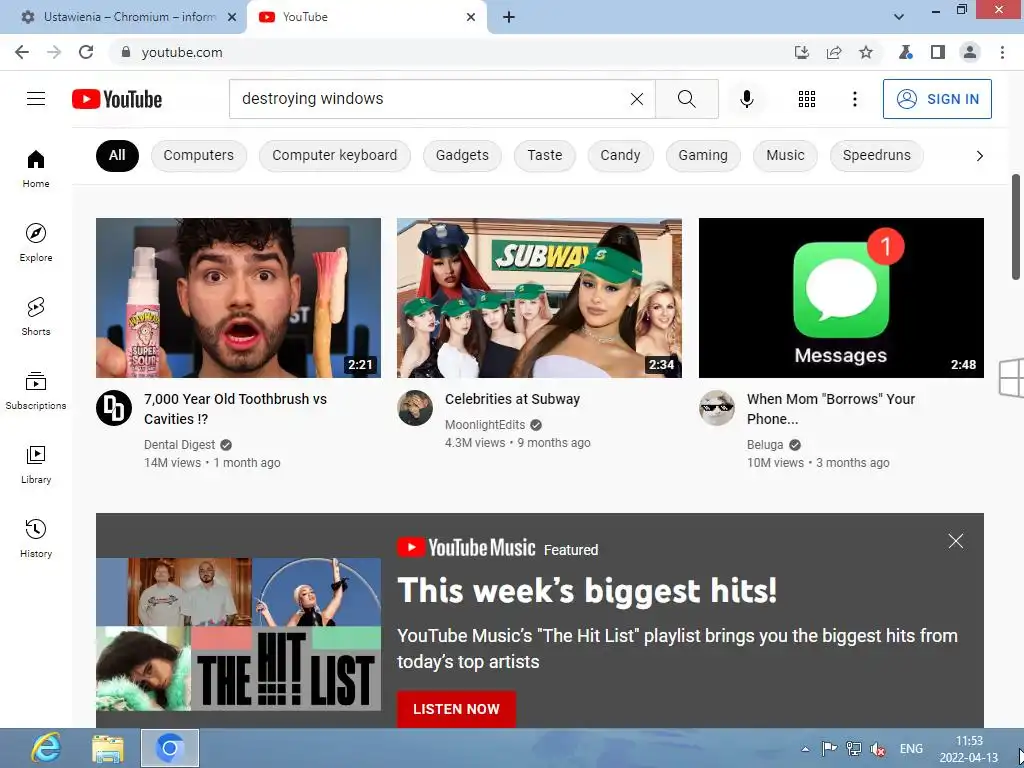Open When Mom Borrows Your Phone title
The height and width of the screenshot is (768, 1024).
[831, 409]
